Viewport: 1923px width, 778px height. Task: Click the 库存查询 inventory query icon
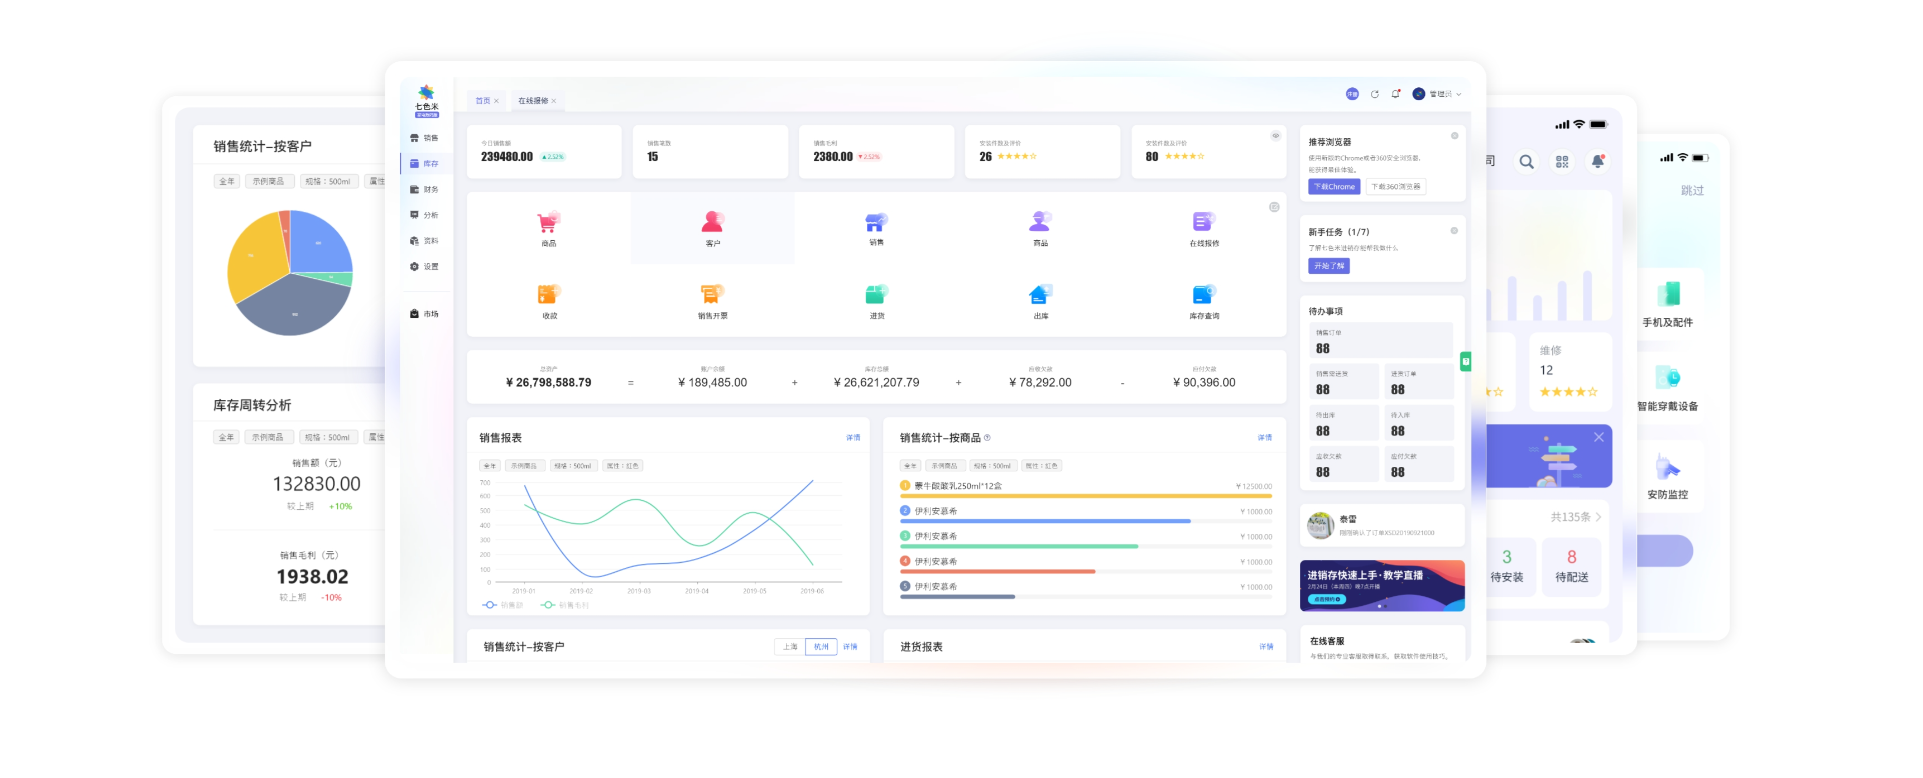coord(1203,295)
